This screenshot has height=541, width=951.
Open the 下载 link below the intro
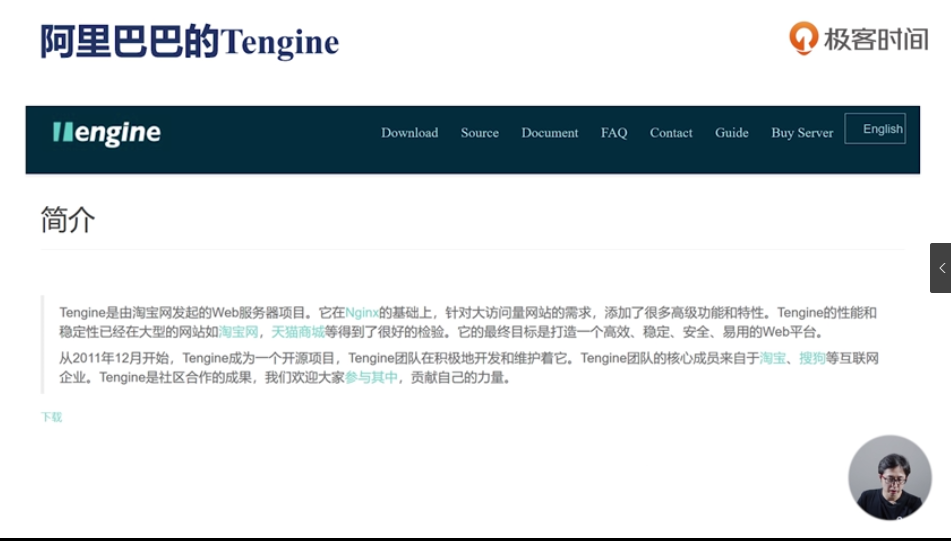pos(52,417)
